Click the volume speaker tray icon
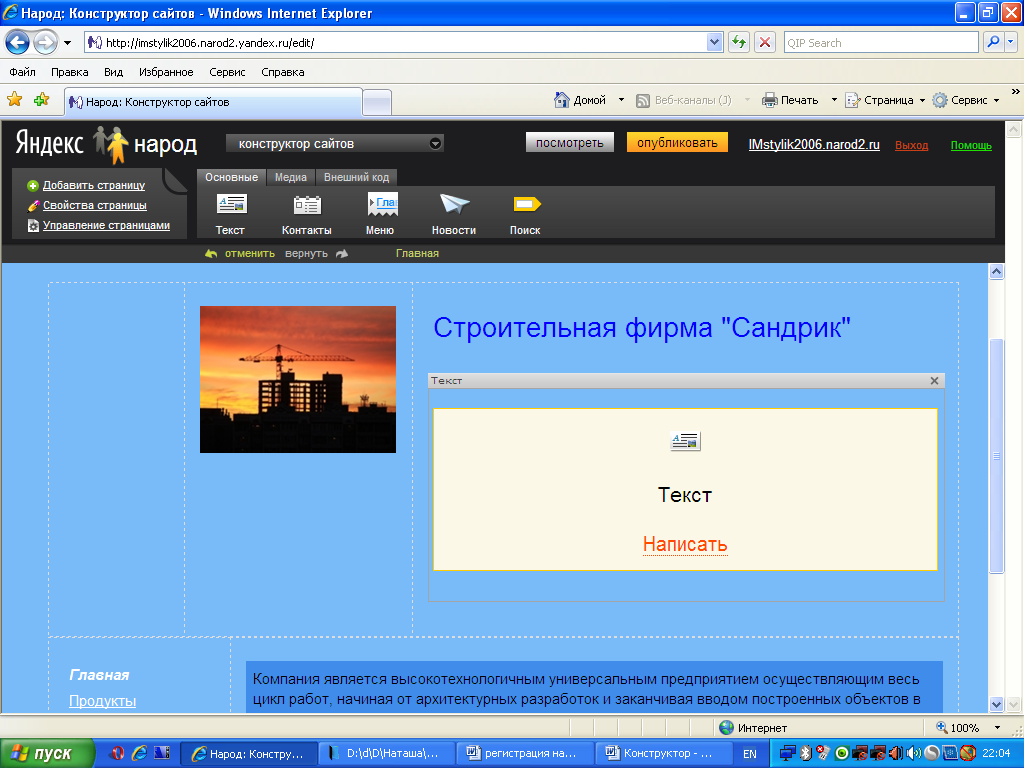 pos(914,753)
